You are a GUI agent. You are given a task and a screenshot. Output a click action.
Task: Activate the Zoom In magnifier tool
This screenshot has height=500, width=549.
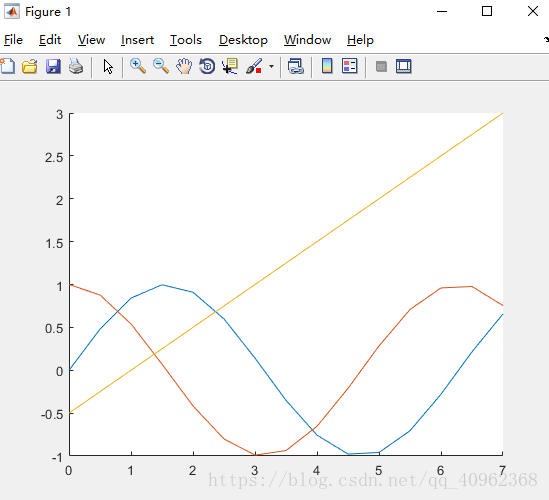[138, 66]
